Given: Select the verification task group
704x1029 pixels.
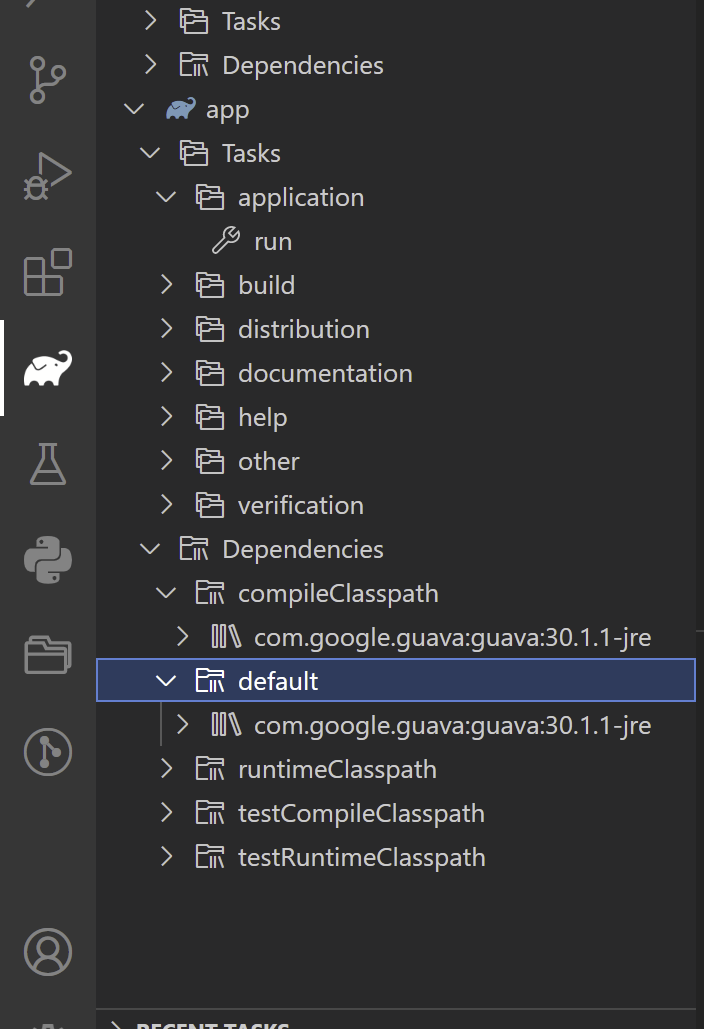Looking at the screenshot, I should coord(302,504).
